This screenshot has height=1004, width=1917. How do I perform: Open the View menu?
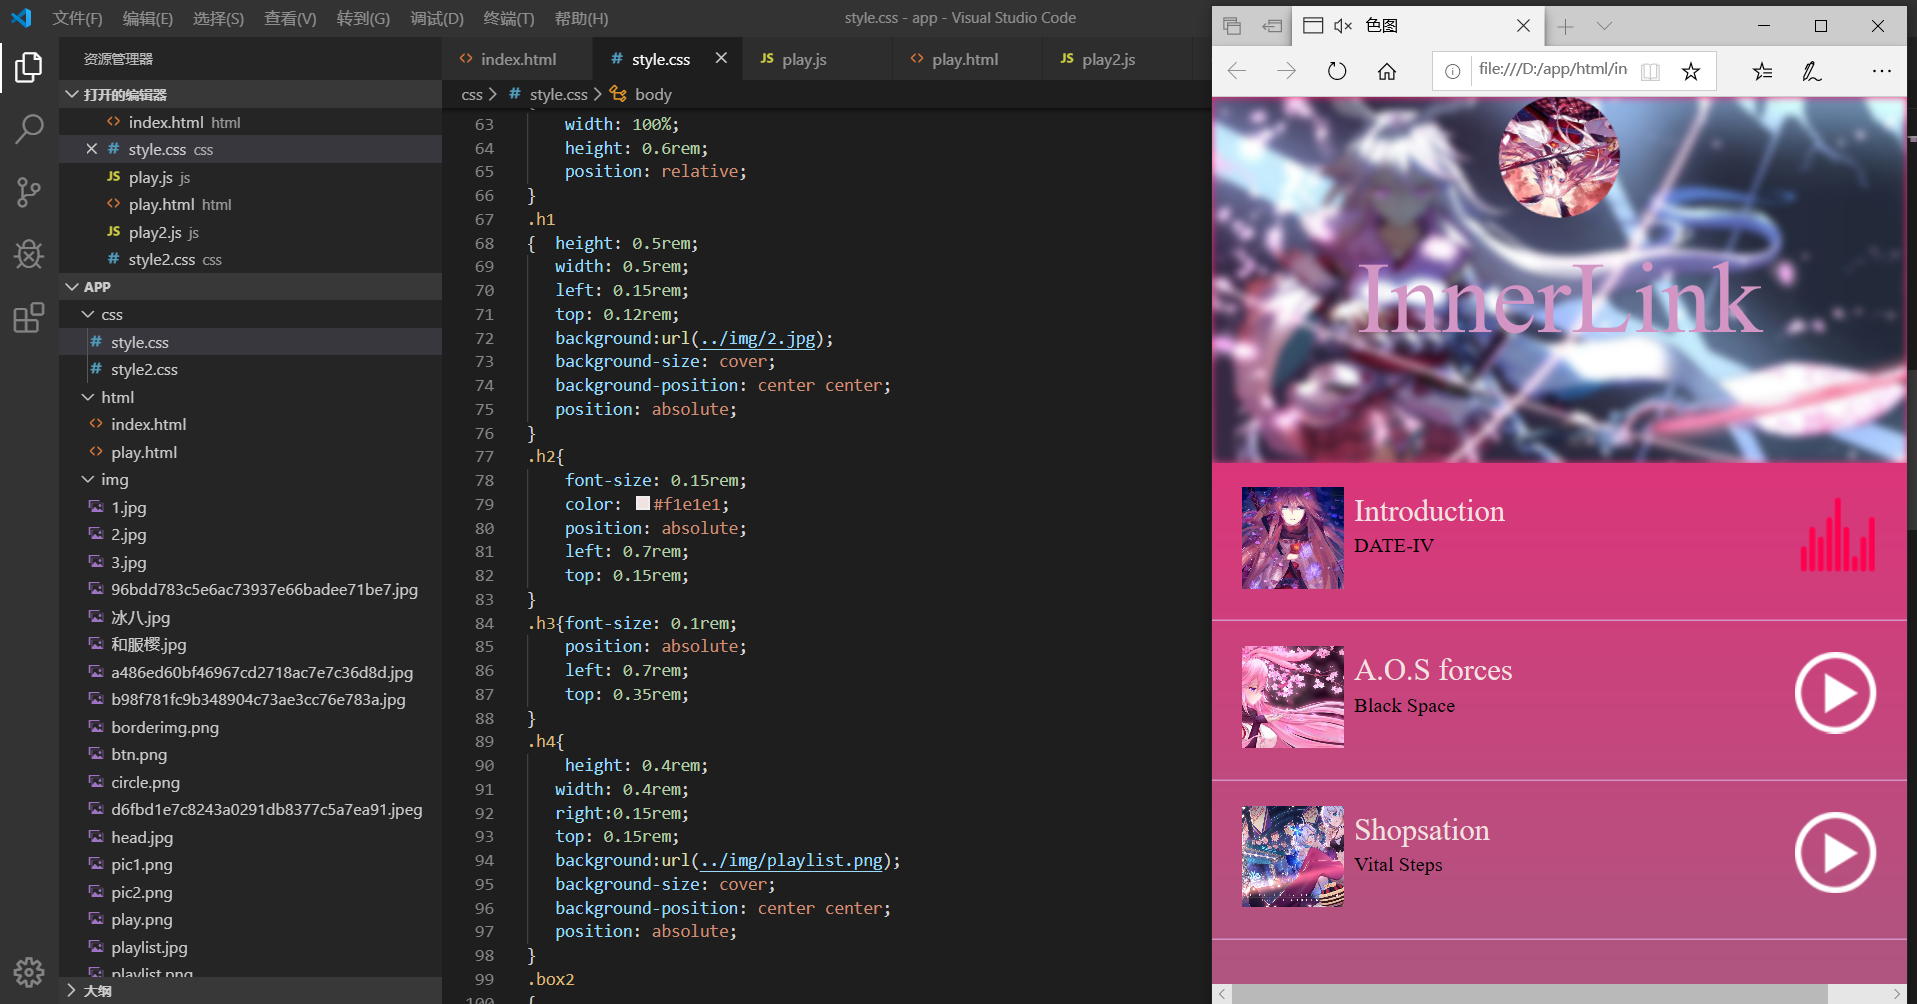pyautogui.click(x=290, y=18)
